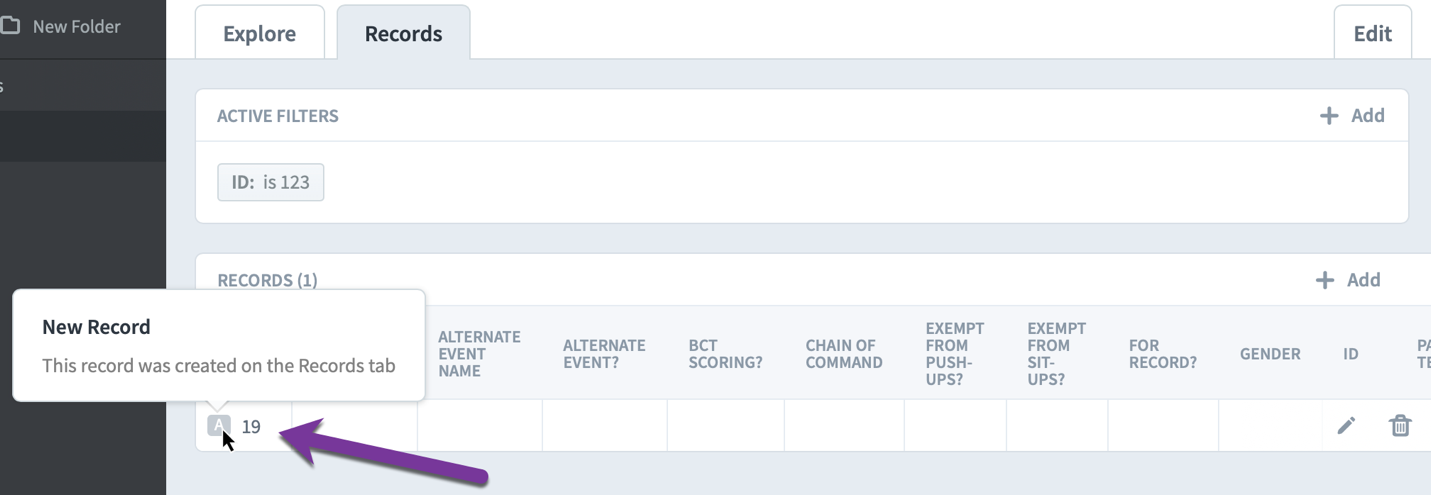Sort by Gender column header
This screenshot has height=495, width=1431.
pos(1270,353)
